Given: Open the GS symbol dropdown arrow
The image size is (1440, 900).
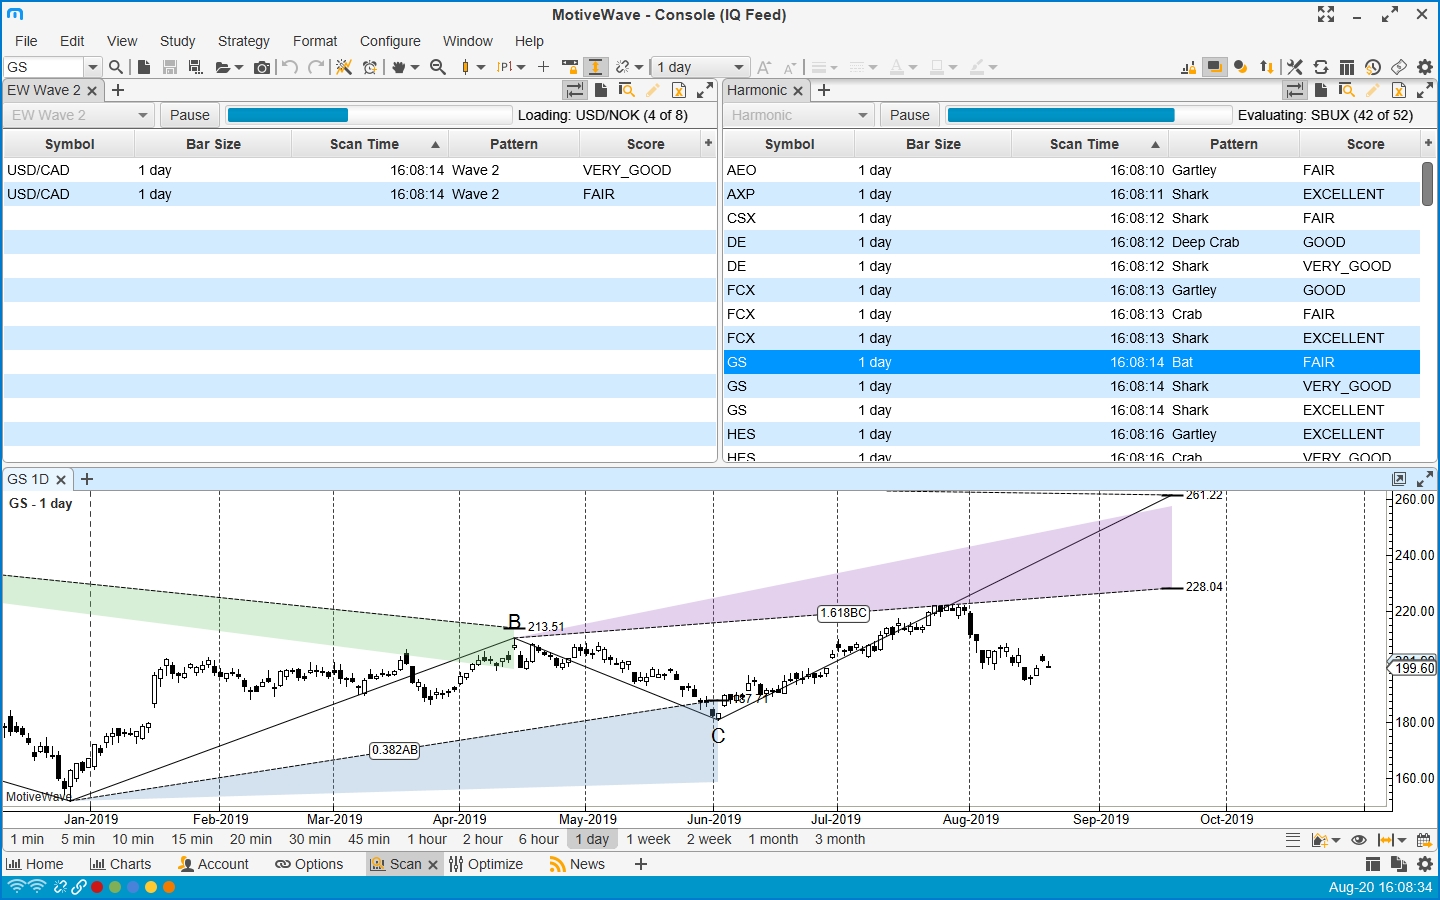Looking at the screenshot, I should point(93,67).
